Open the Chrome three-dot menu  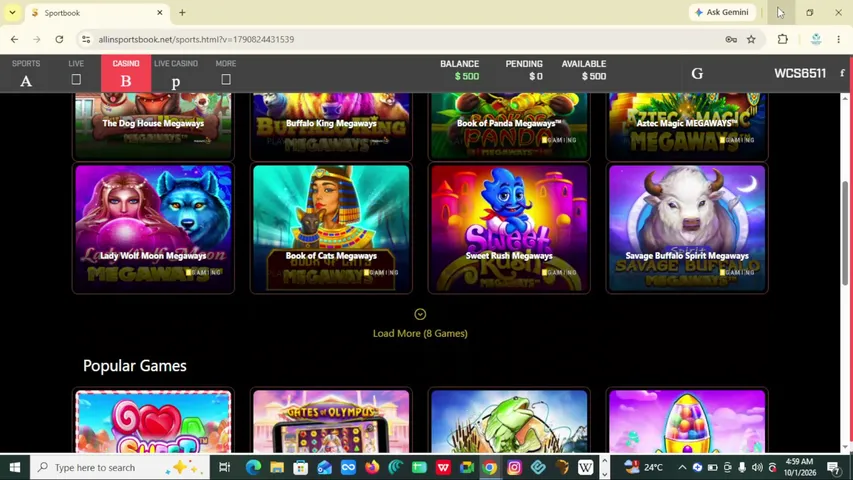click(838, 39)
